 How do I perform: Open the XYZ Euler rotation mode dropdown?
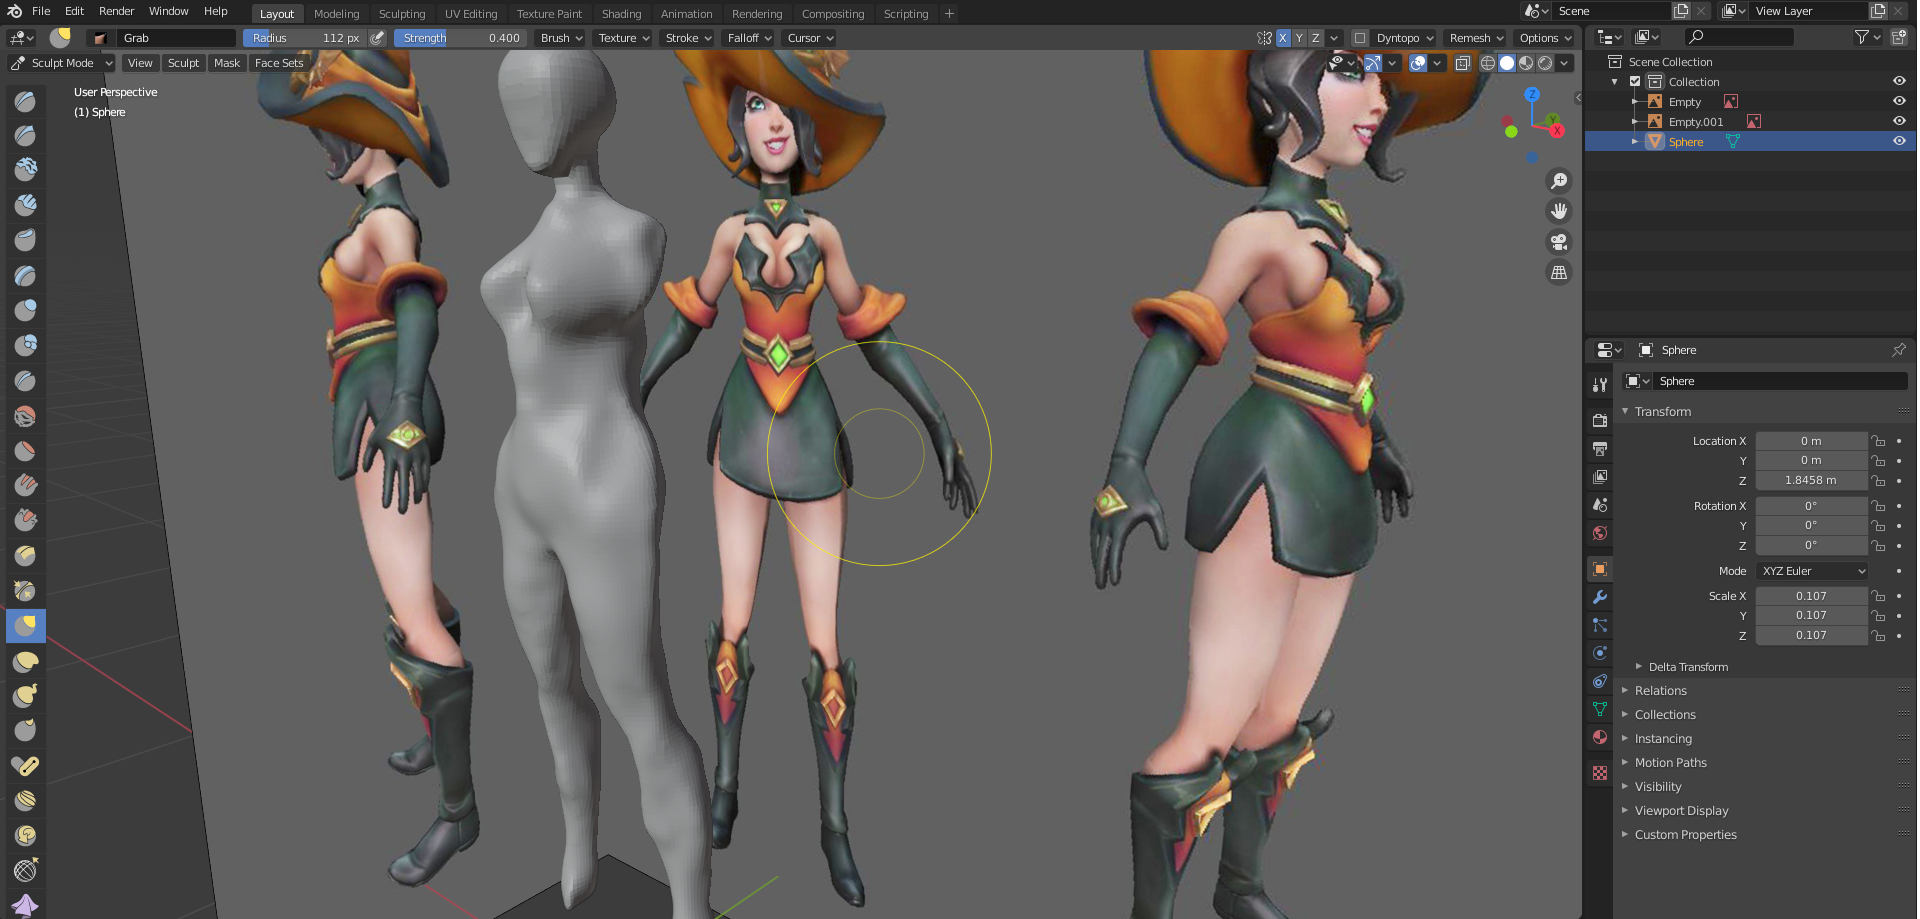1813,571
